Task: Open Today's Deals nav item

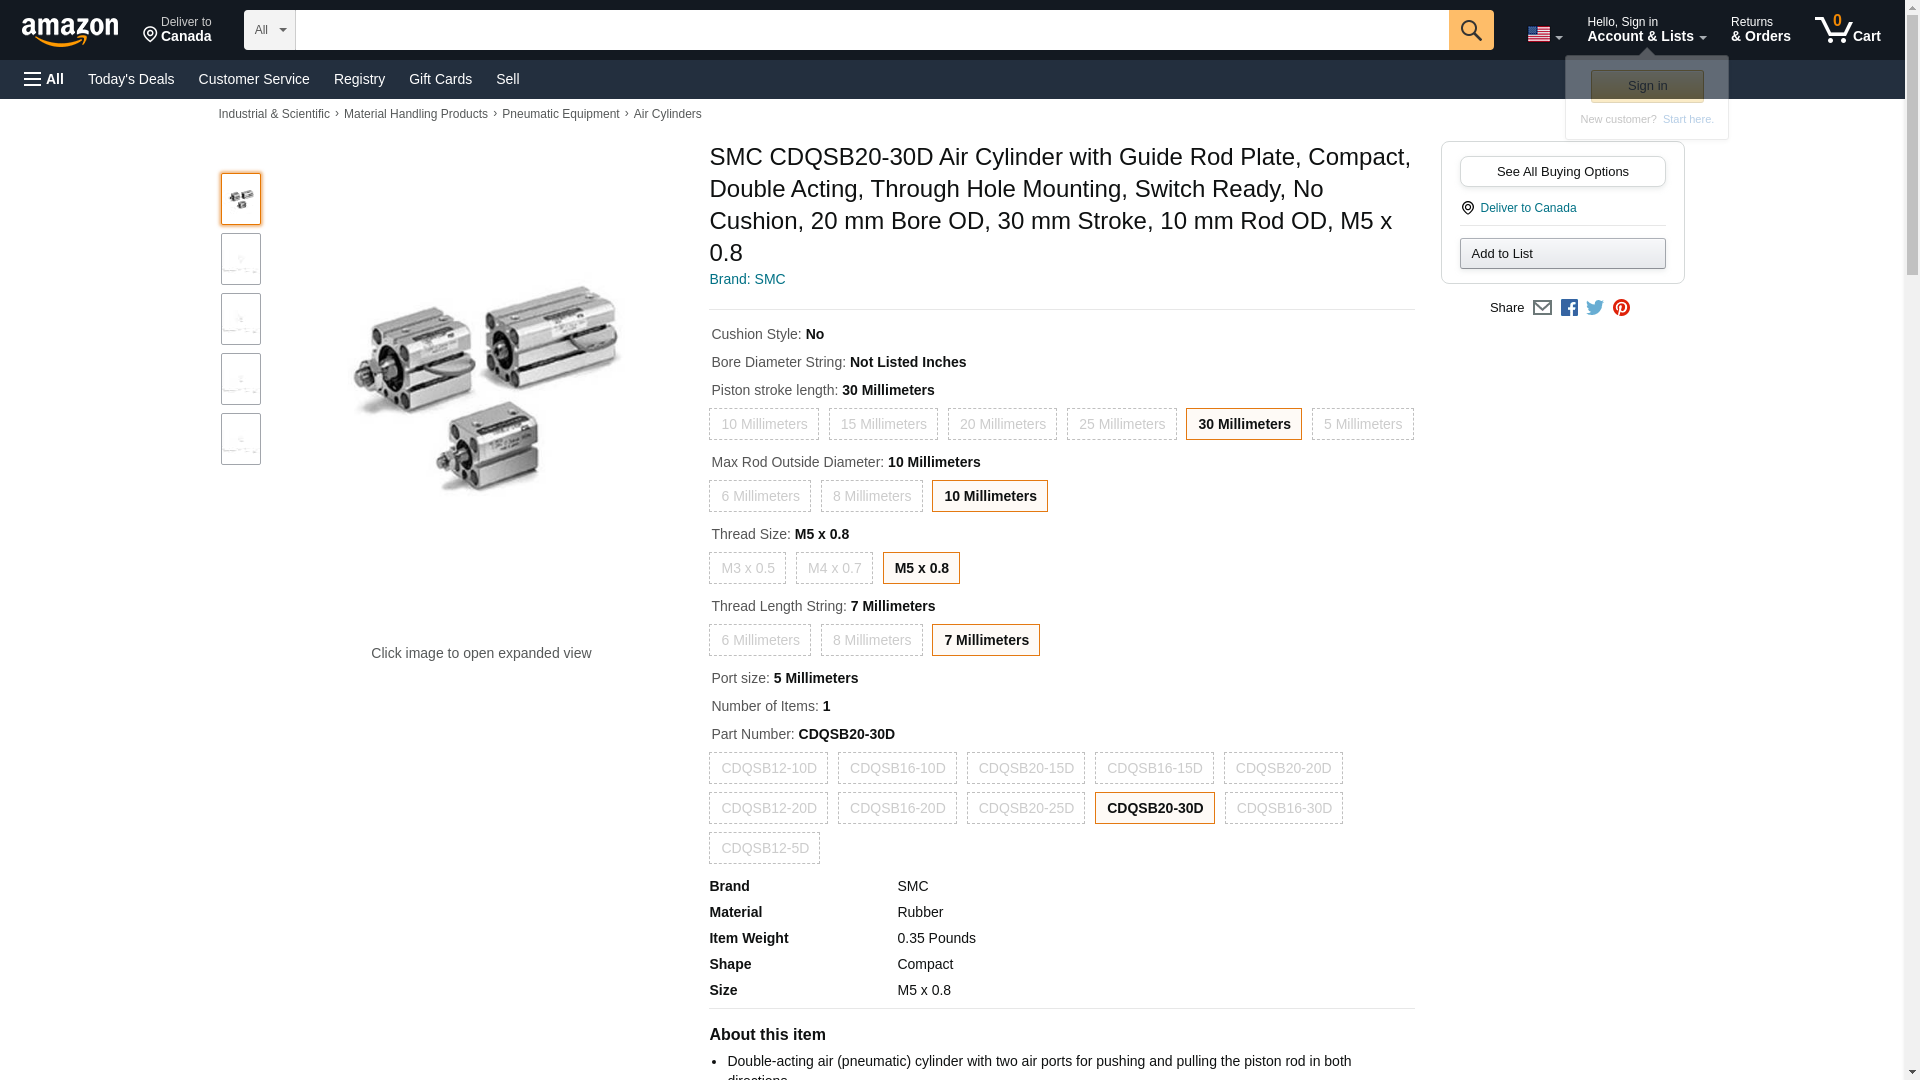Action: (131, 79)
